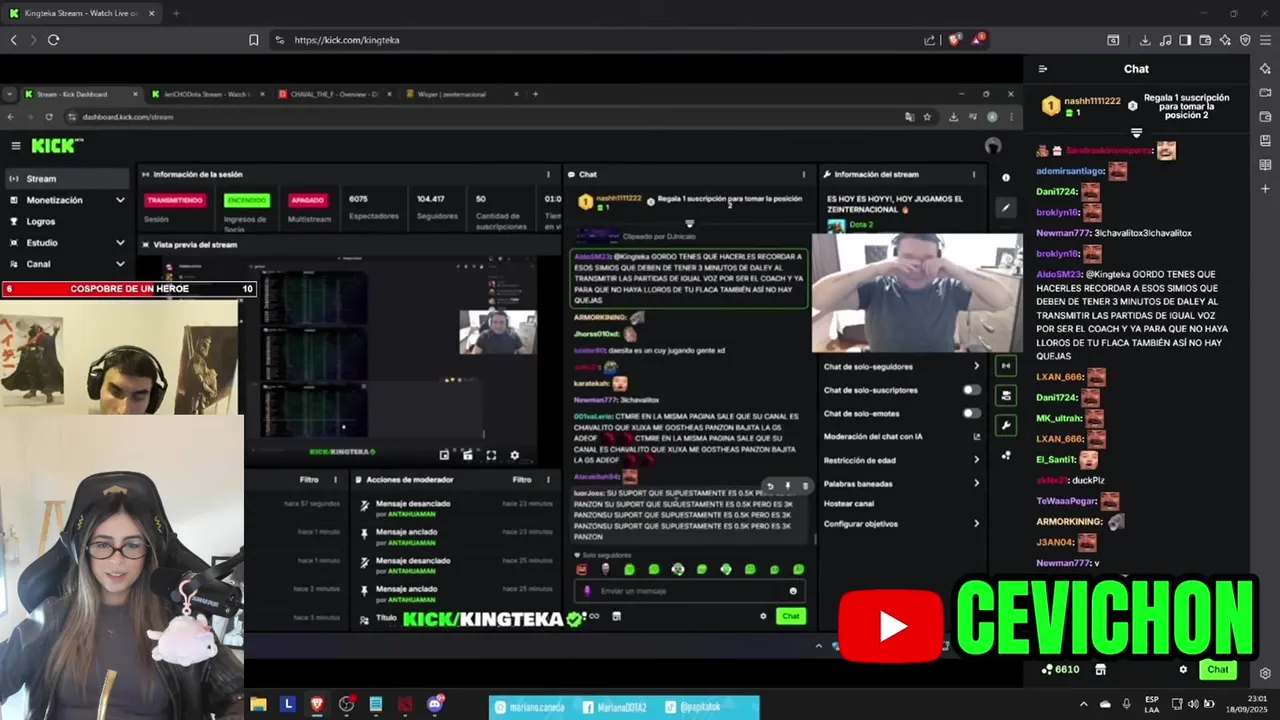Open Brave browser from the taskbar
This screenshot has width=1280, height=720.
pos(317,704)
